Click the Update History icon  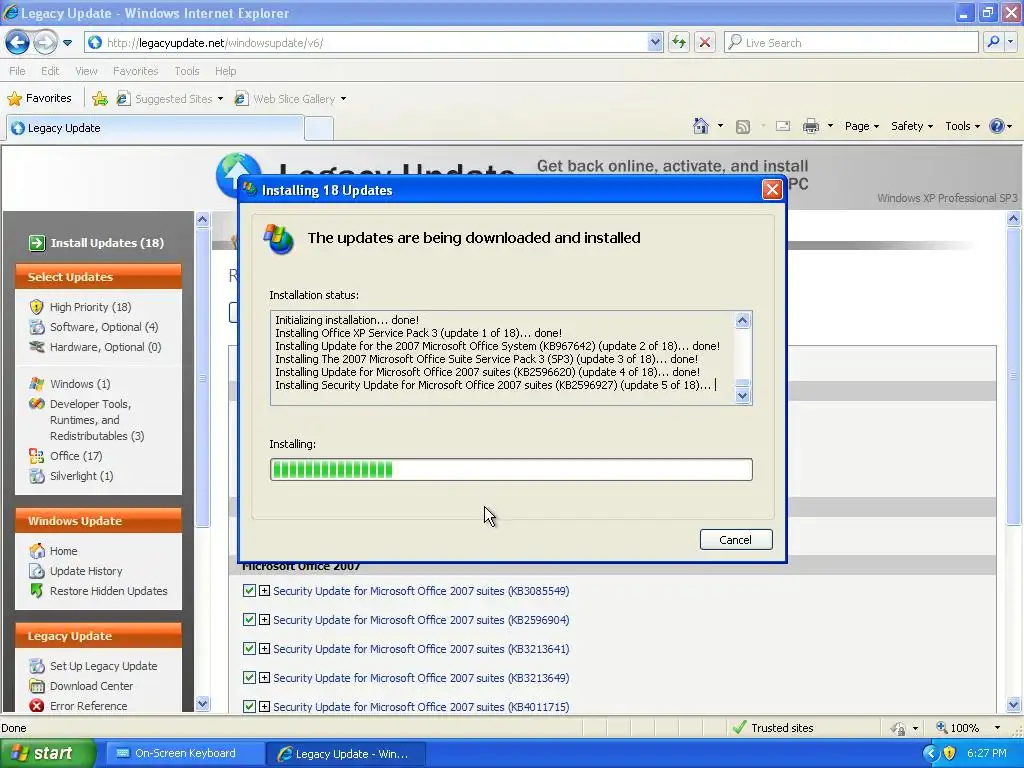click(x=37, y=571)
